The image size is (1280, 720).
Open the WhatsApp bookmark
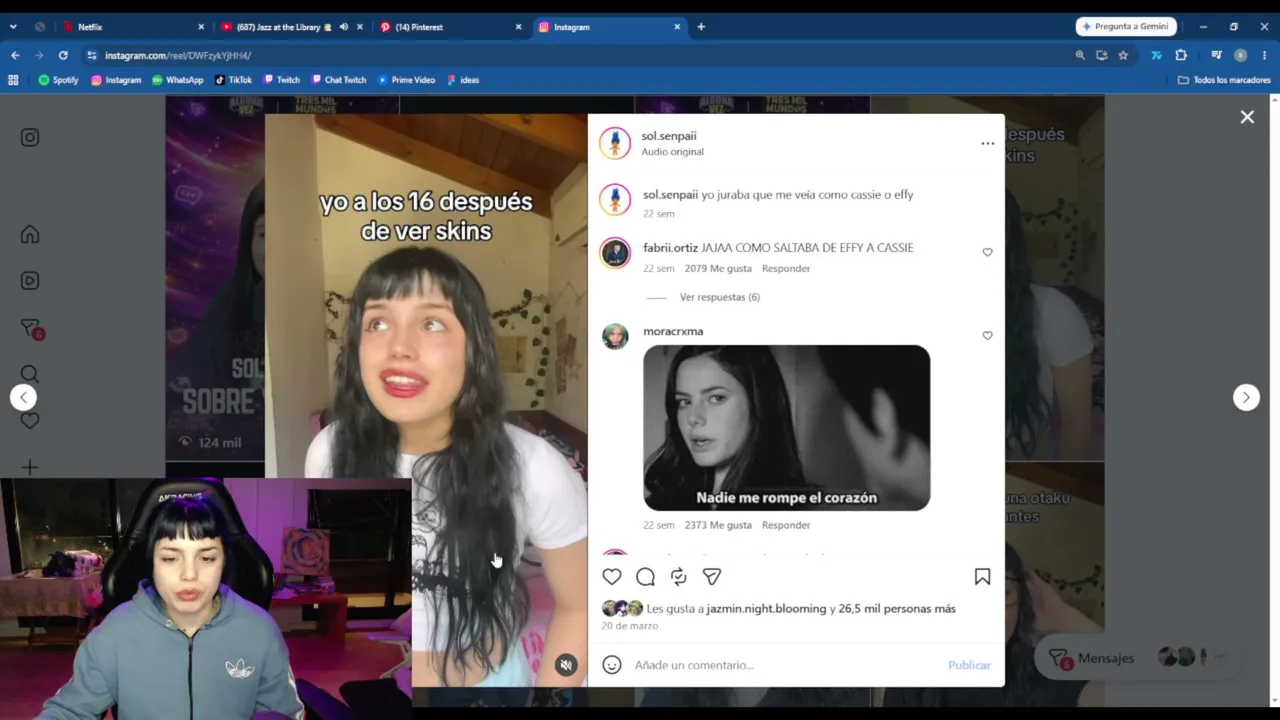click(177, 80)
